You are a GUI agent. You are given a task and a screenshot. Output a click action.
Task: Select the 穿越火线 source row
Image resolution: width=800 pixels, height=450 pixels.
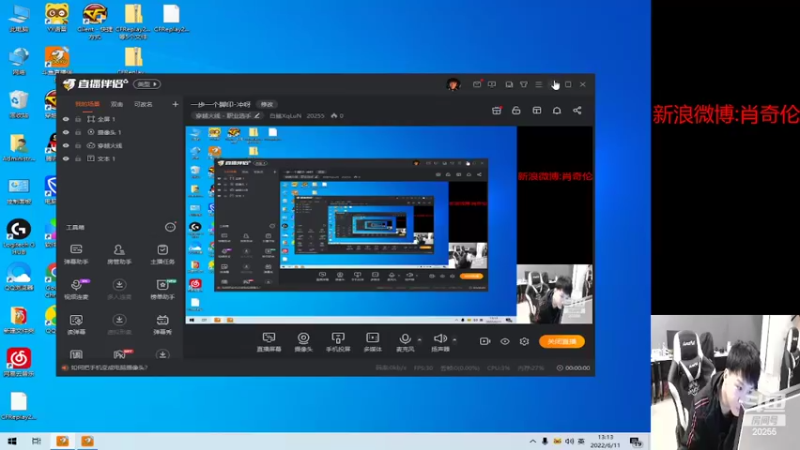(120, 145)
